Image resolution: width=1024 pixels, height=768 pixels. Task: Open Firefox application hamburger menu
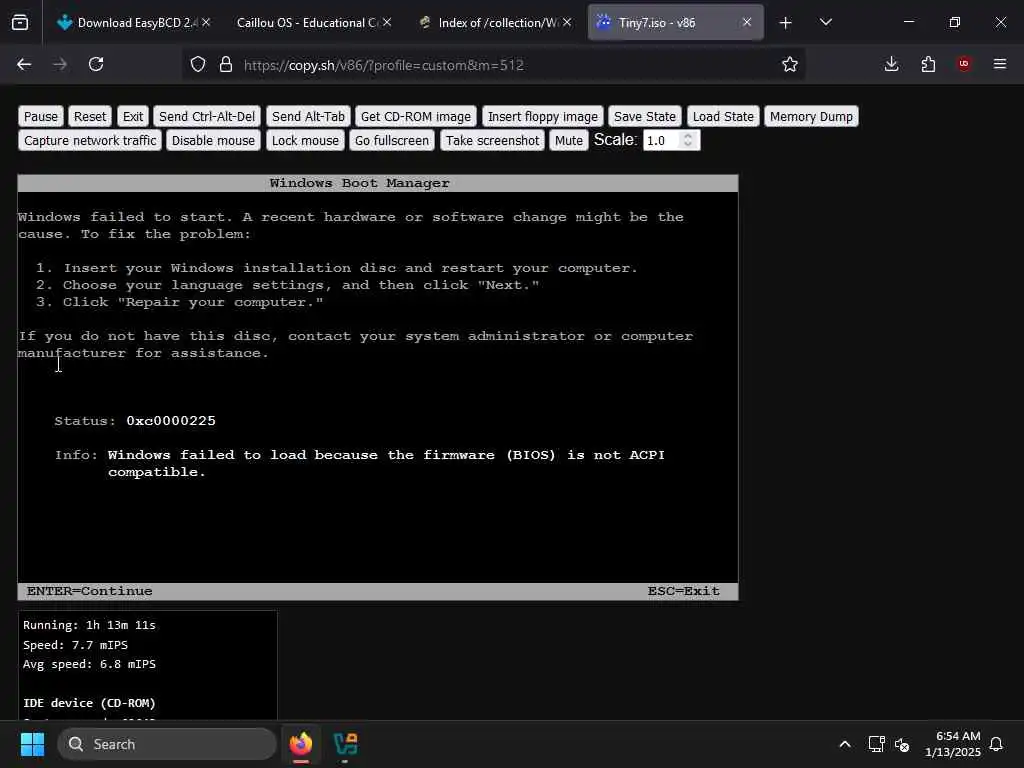1000,64
